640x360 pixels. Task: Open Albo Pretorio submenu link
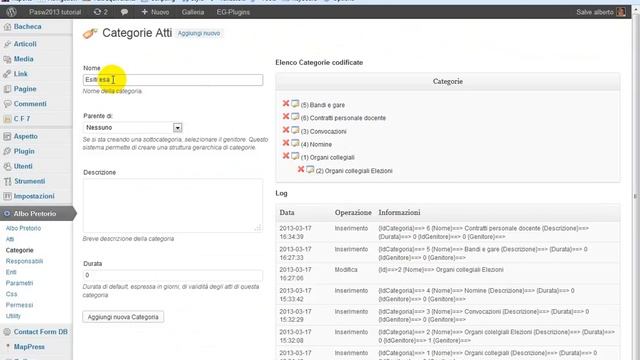click(x=23, y=228)
